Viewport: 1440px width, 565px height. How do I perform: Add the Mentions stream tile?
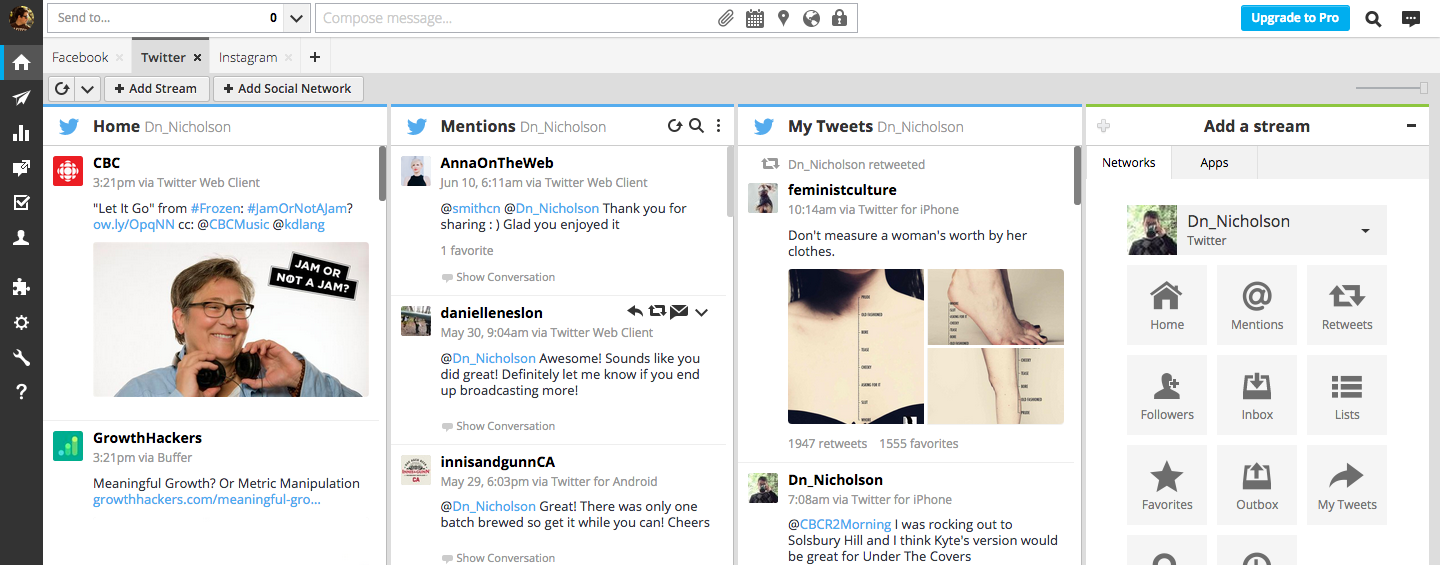tap(1257, 304)
